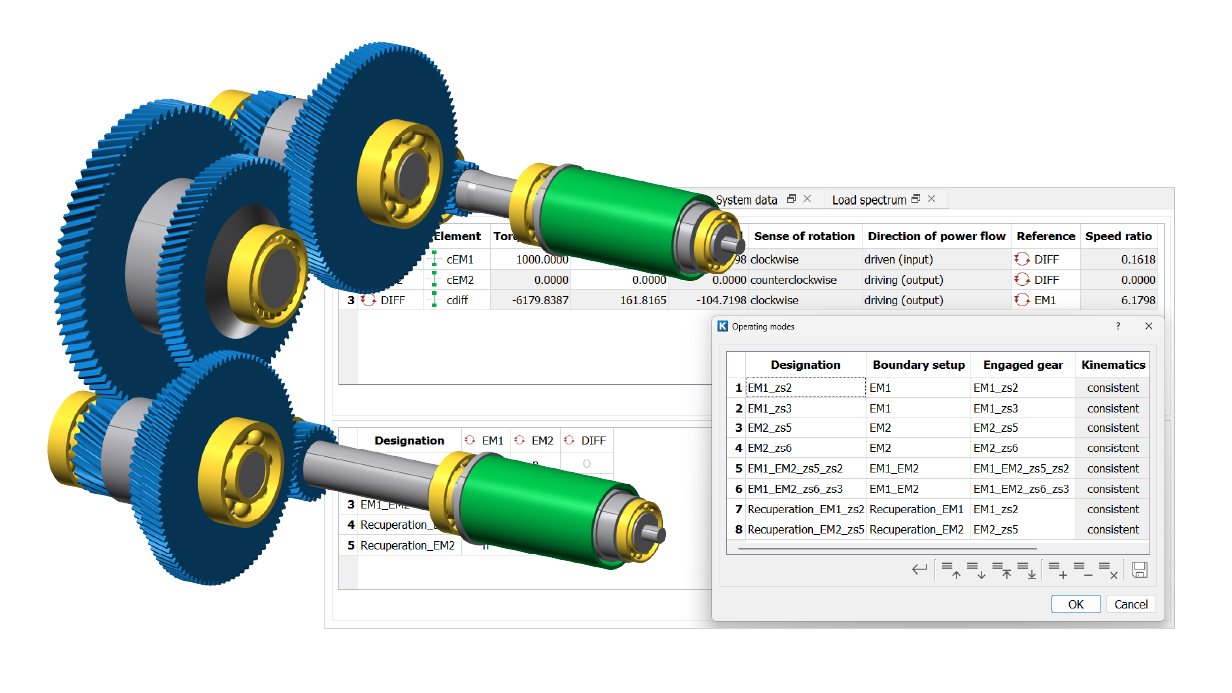Move the selected operating mode up one row
Viewport: 1232px width, 693px height.
(951, 570)
